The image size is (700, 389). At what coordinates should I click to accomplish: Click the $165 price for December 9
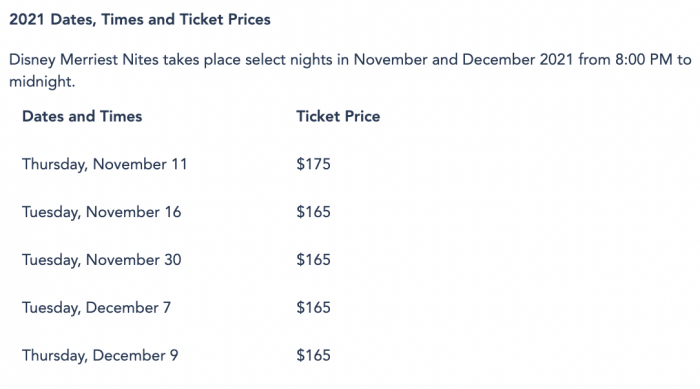(313, 356)
